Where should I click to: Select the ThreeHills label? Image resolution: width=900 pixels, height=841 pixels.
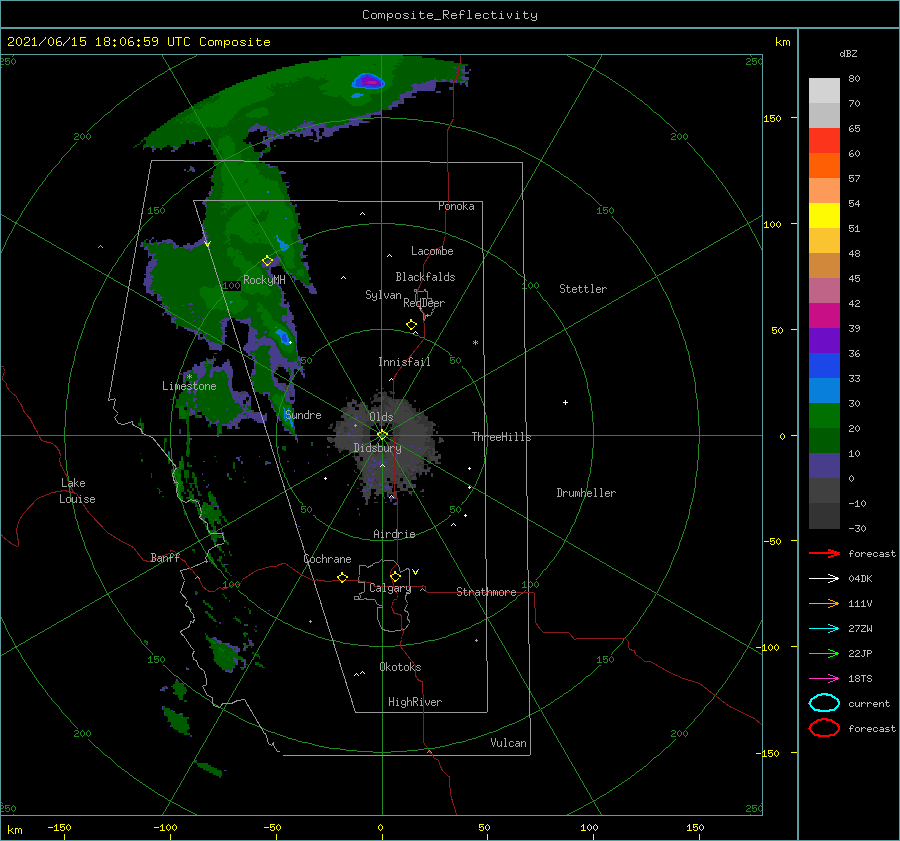point(501,437)
